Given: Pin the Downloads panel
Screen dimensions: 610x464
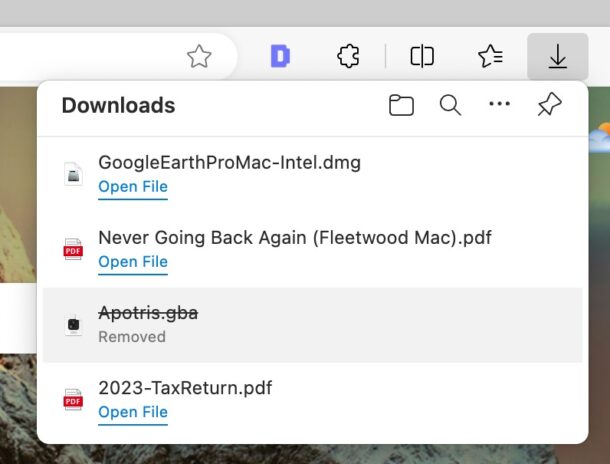Looking at the screenshot, I should [549, 105].
